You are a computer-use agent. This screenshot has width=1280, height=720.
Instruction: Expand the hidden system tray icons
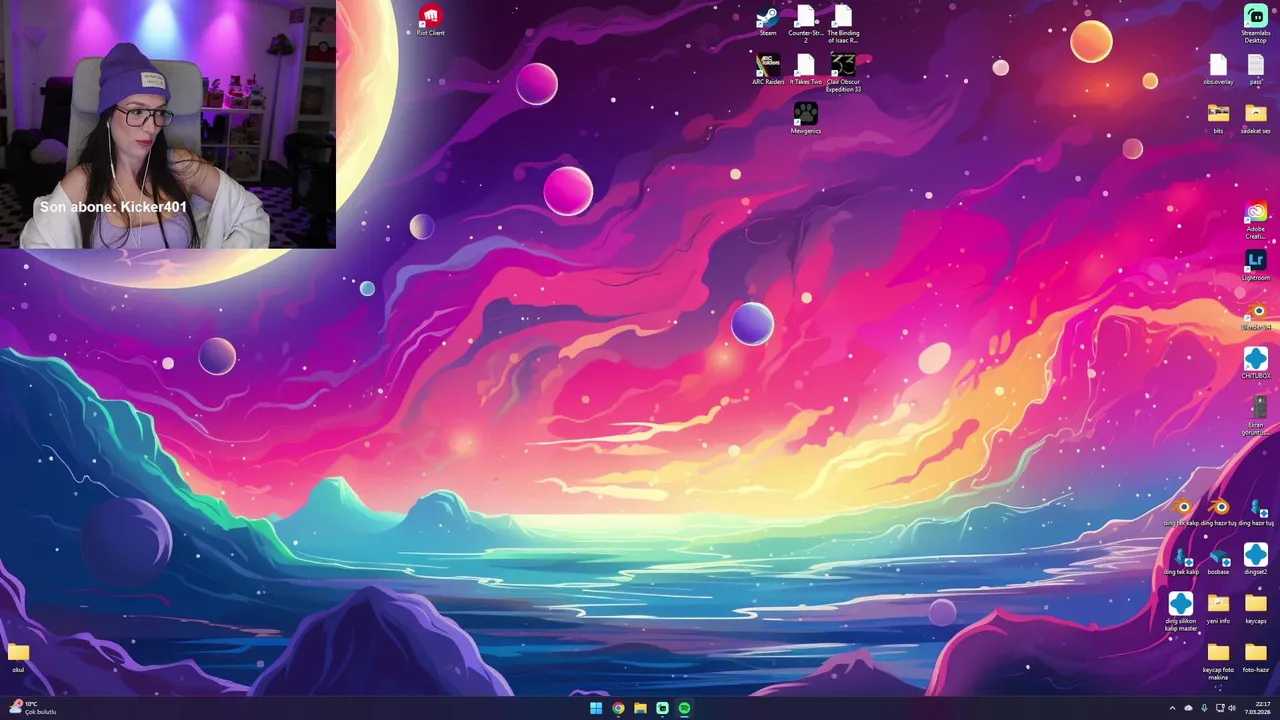(1173, 708)
